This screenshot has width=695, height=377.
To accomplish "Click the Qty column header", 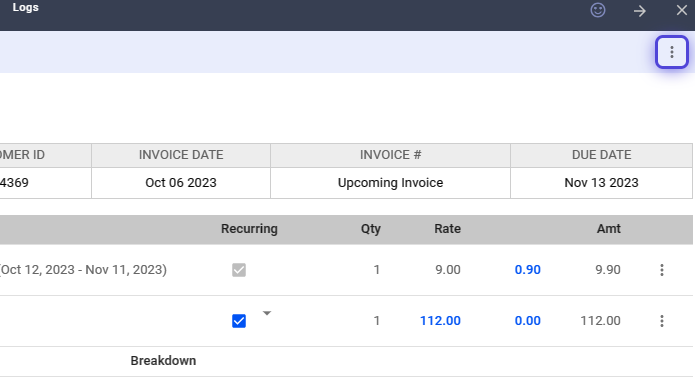I will point(371,229).
